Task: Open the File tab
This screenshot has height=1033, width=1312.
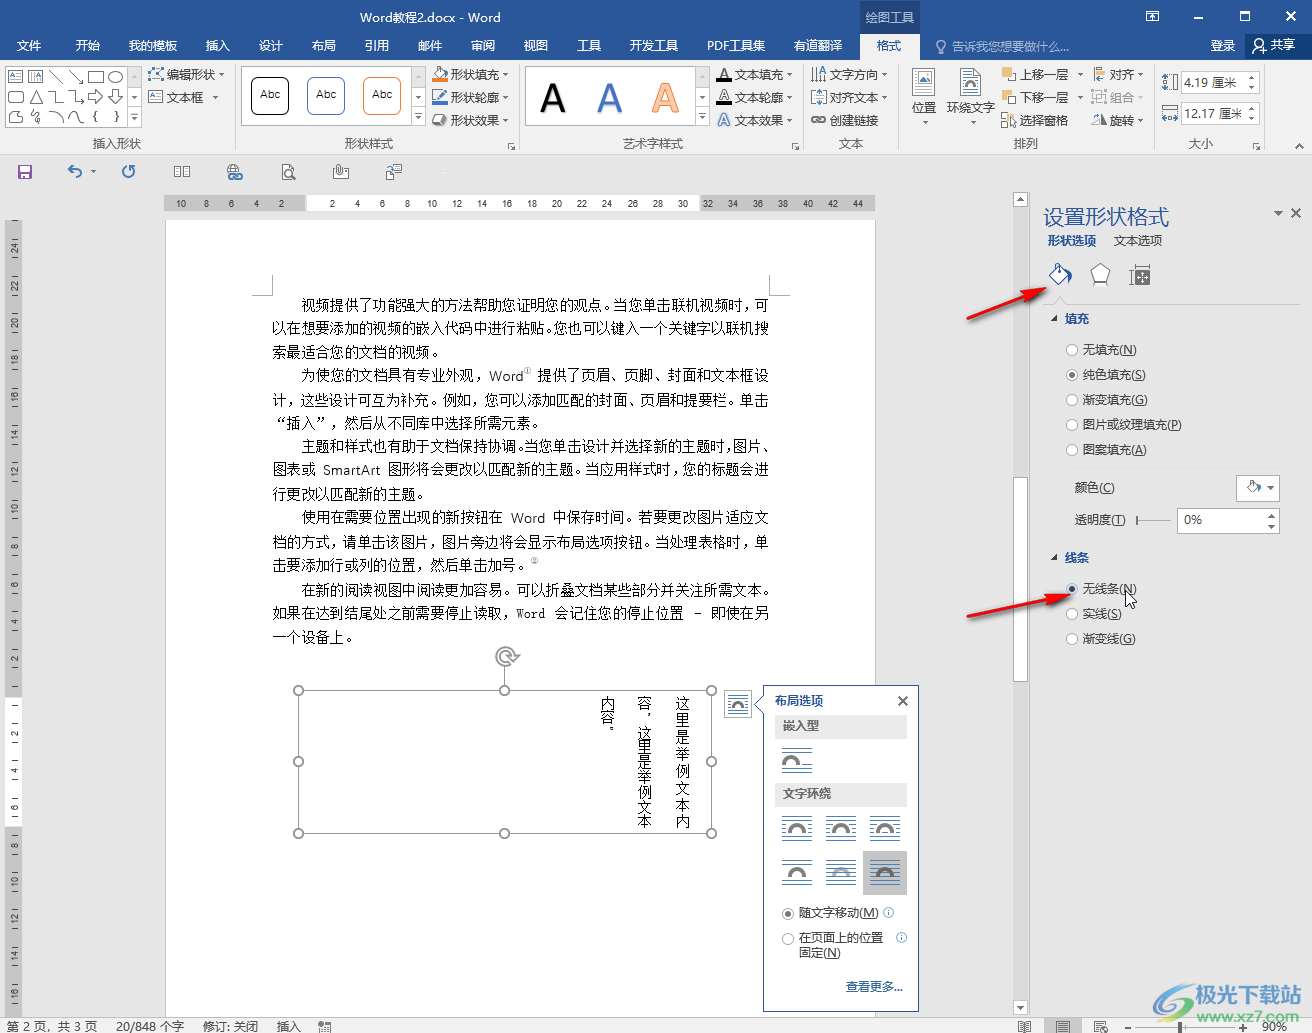Action: [29, 46]
